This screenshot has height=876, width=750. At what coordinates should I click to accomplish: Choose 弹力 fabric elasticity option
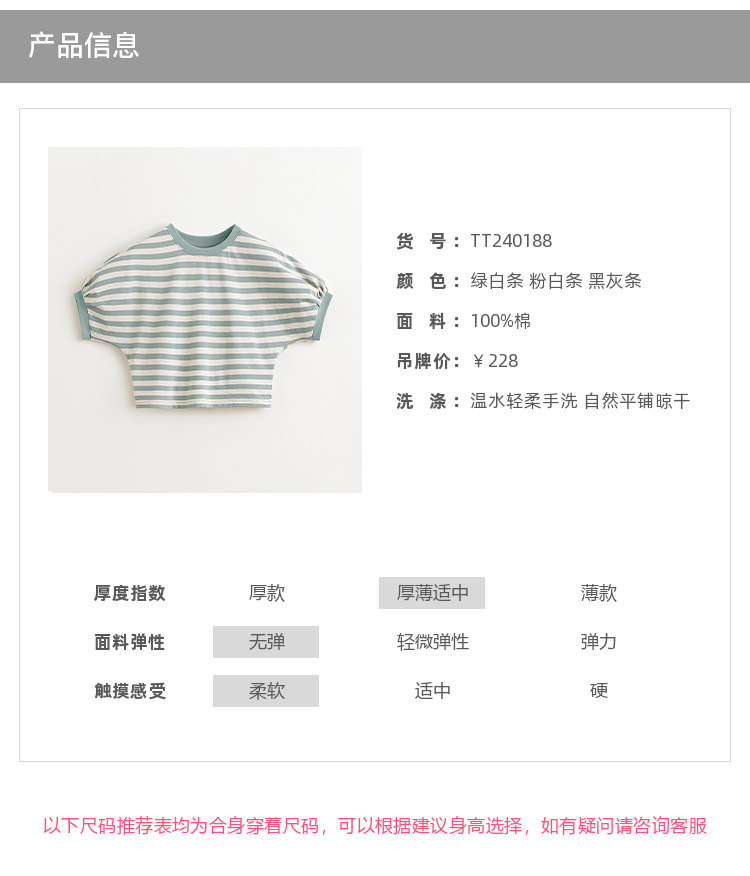coord(599,642)
